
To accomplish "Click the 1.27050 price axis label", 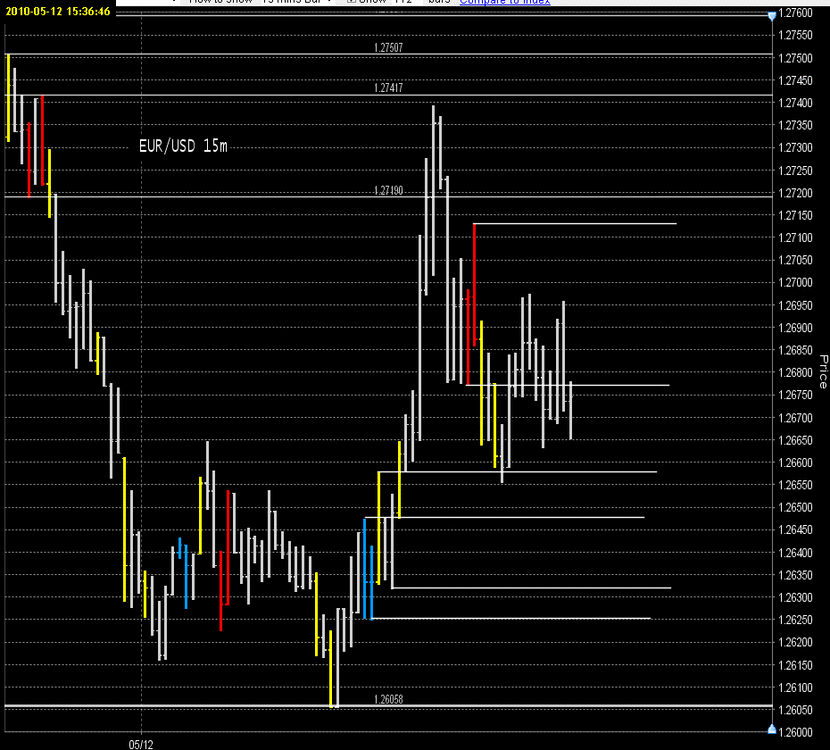I will coord(796,260).
